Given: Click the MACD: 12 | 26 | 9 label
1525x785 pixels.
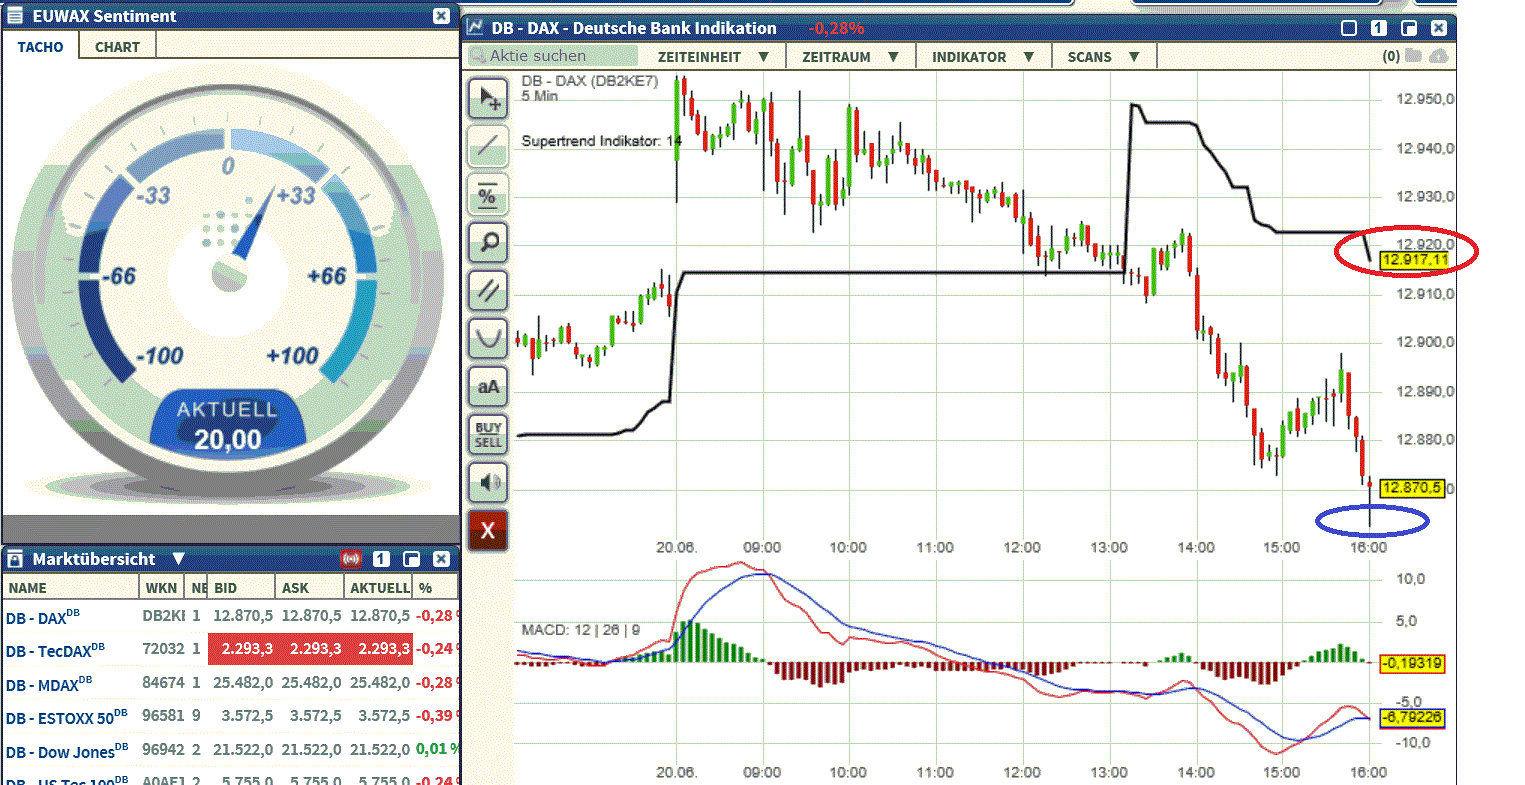Looking at the screenshot, I should coord(580,630).
